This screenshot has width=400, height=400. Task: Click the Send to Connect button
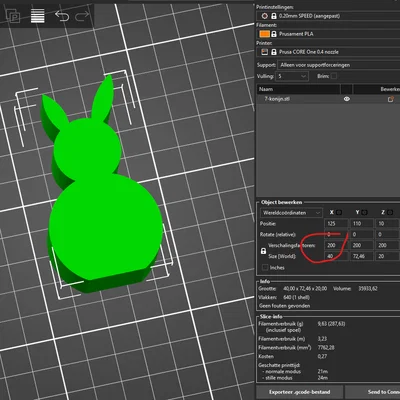[373, 392]
